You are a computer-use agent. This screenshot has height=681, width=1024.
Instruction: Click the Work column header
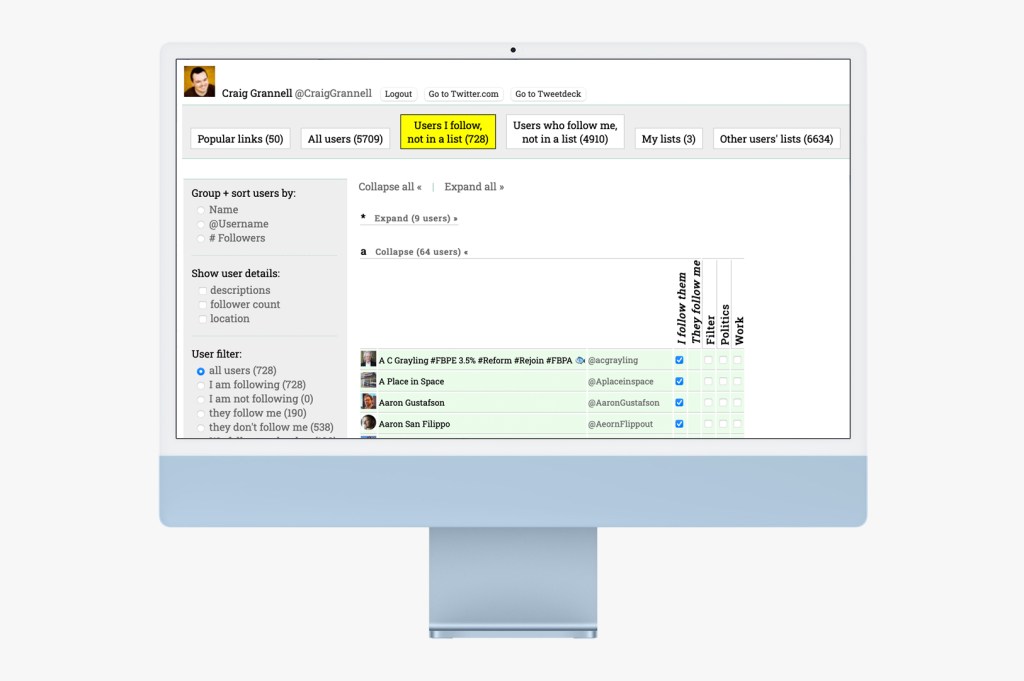point(739,330)
